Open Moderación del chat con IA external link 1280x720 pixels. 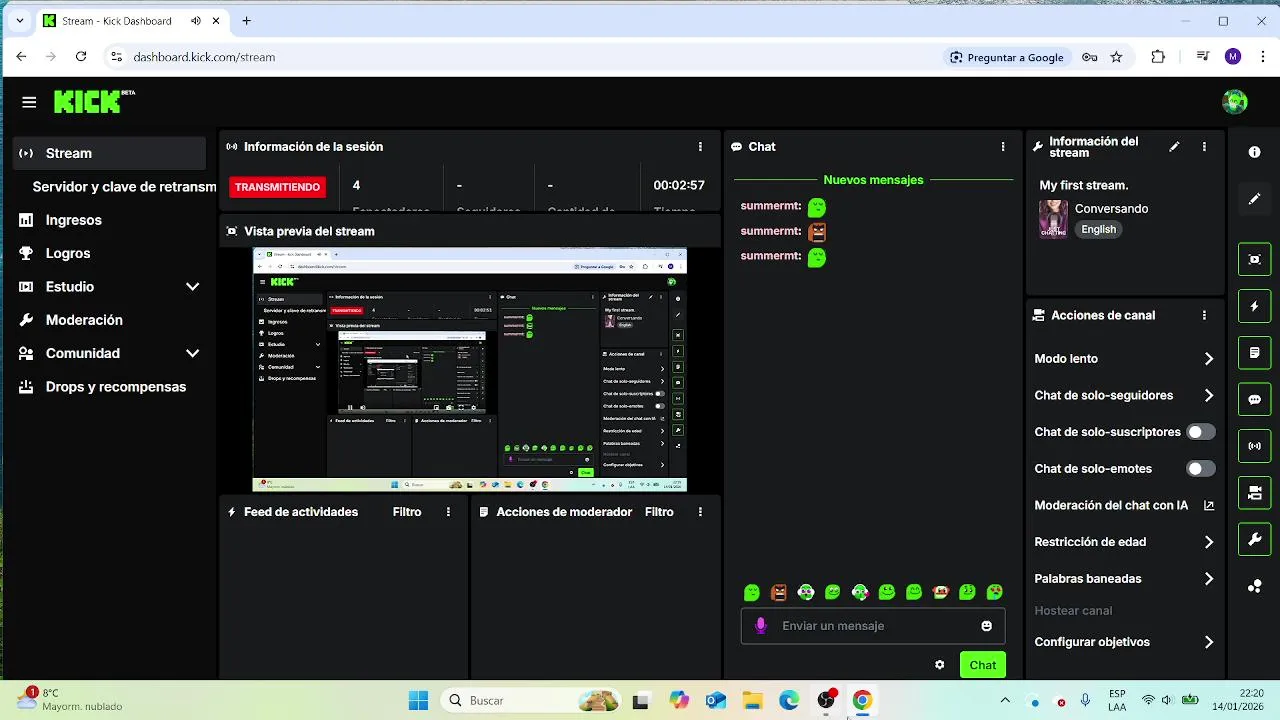click(x=1208, y=506)
